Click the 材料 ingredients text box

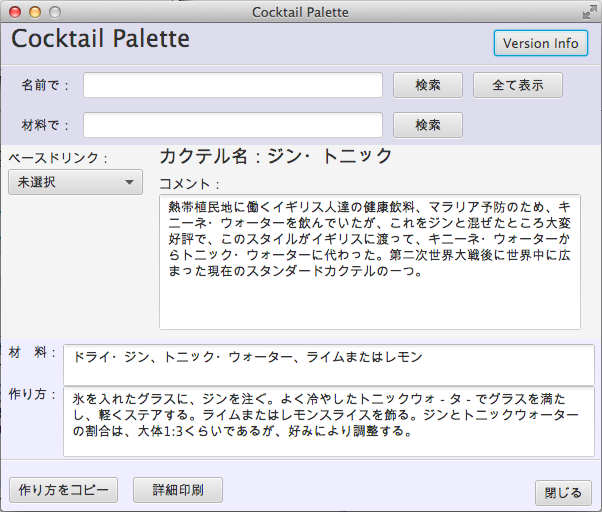pyautogui.click(x=328, y=364)
